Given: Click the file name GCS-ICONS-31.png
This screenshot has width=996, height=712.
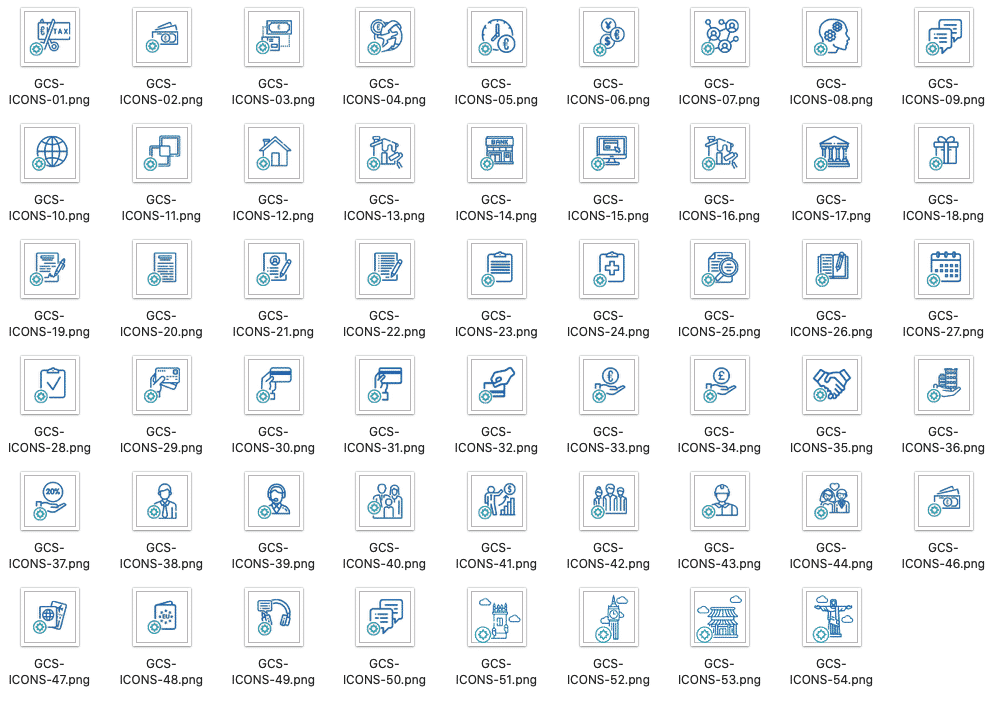Looking at the screenshot, I should coord(384,440).
